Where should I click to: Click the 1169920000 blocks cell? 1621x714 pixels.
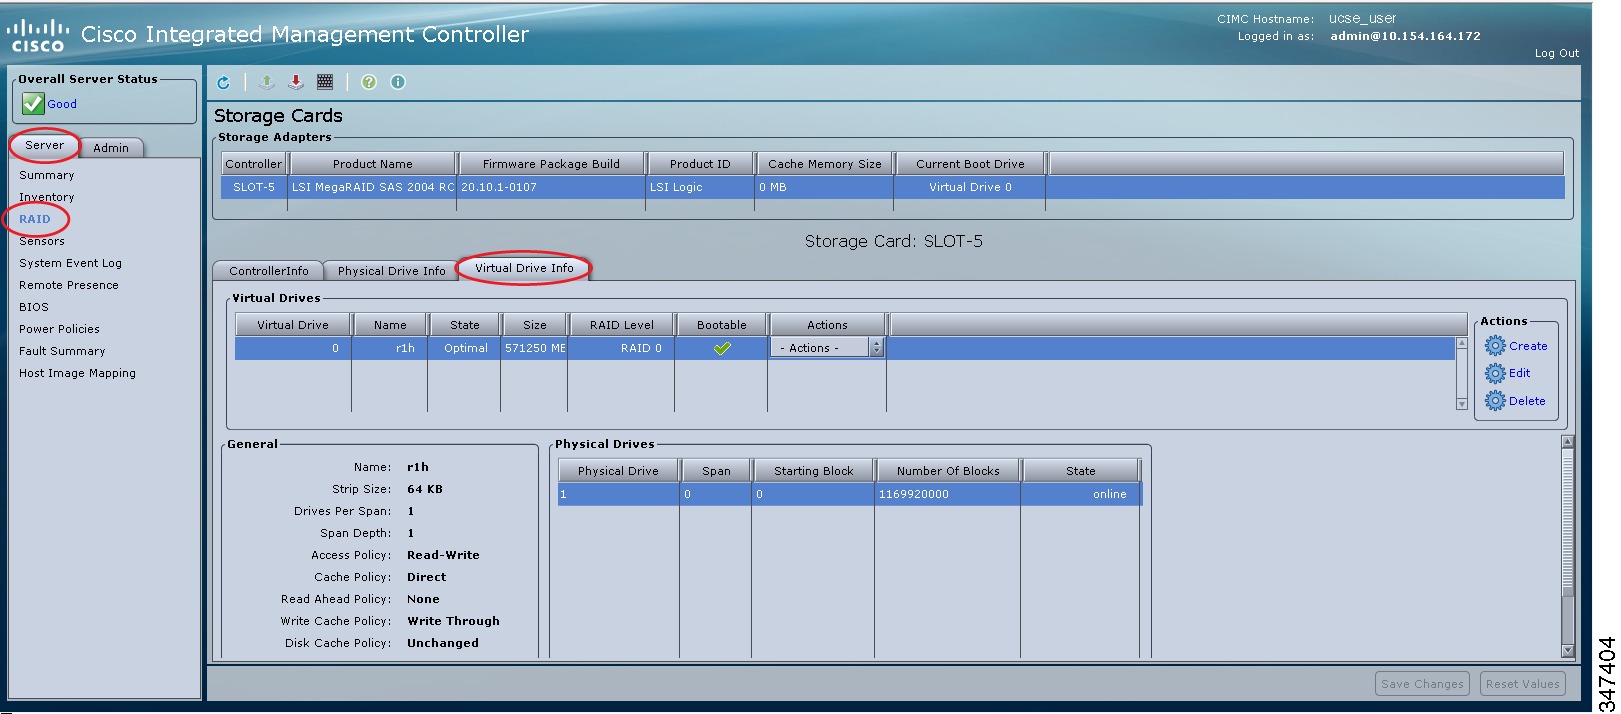948,494
